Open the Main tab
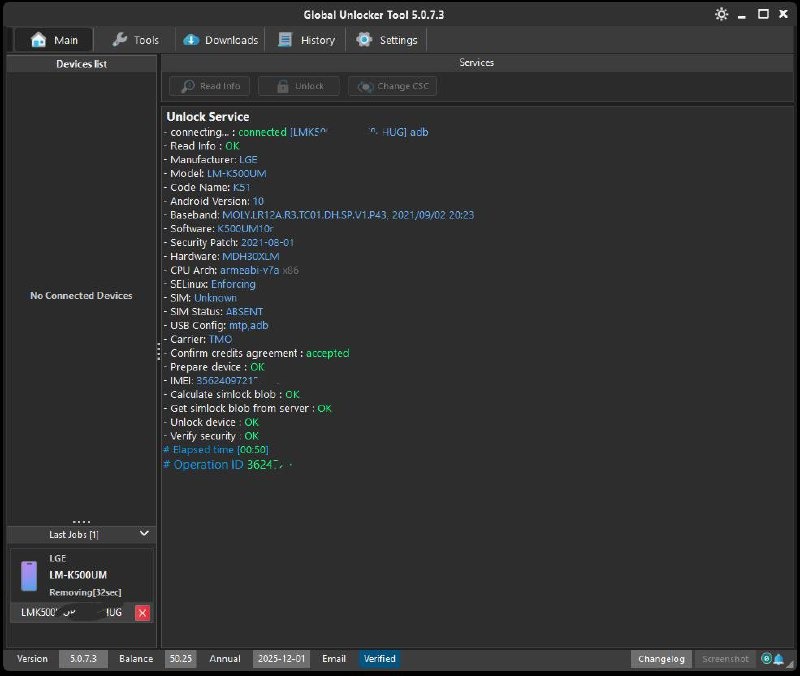This screenshot has height=676, width=800. [54, 40]
